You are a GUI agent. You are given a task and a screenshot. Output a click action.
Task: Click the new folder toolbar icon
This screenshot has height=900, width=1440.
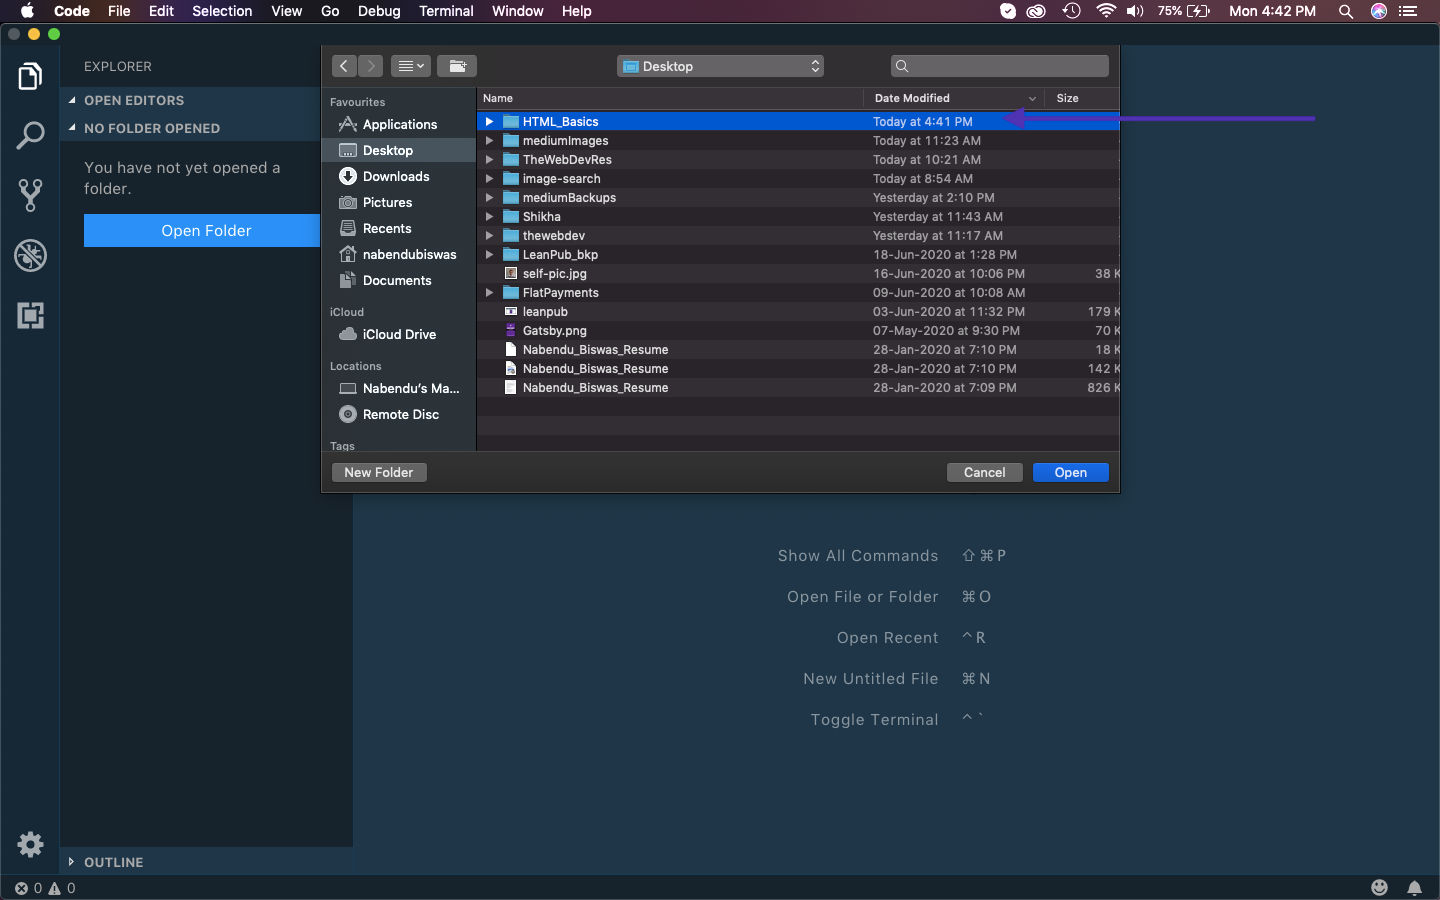point(457,66)
